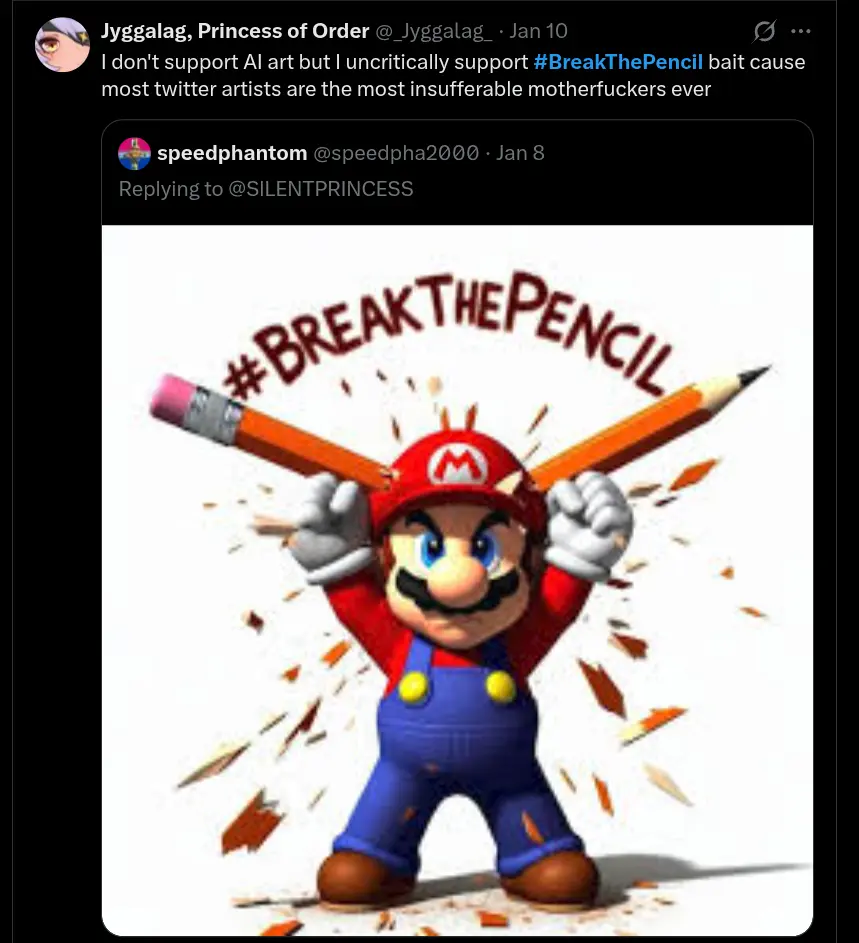Click the speedphantom display name
The image size is (859, 943).
(x=232, y=153)
